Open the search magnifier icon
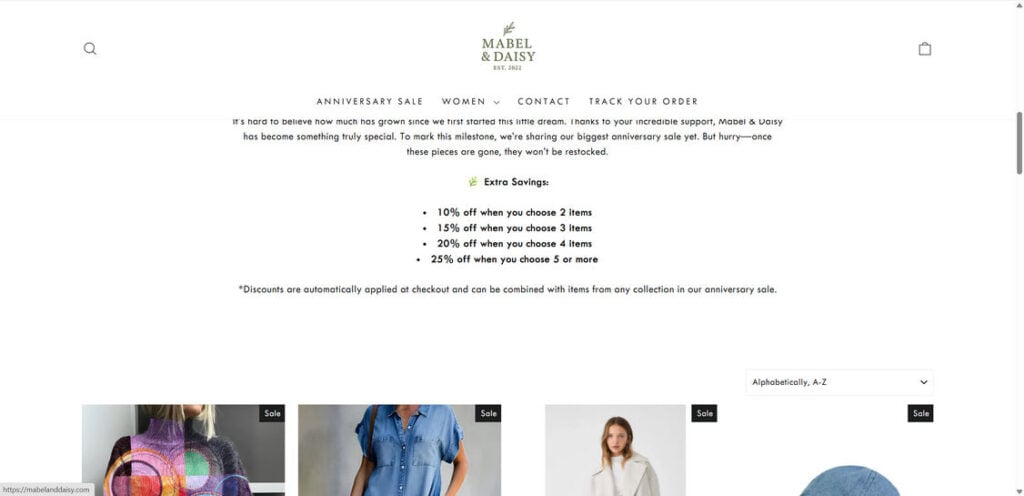 click(90, 48)
